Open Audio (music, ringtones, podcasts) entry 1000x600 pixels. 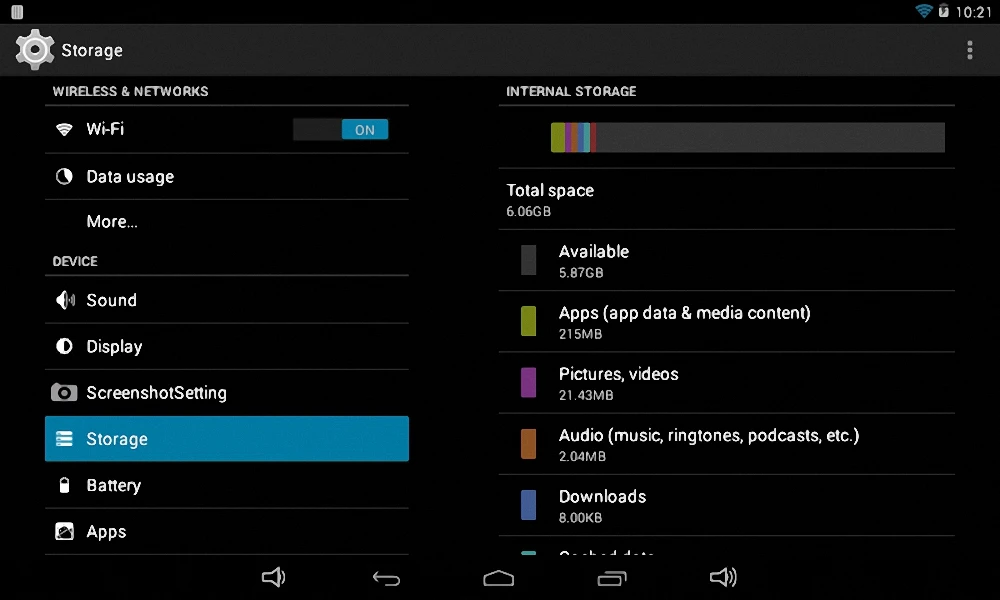(727, 444)
